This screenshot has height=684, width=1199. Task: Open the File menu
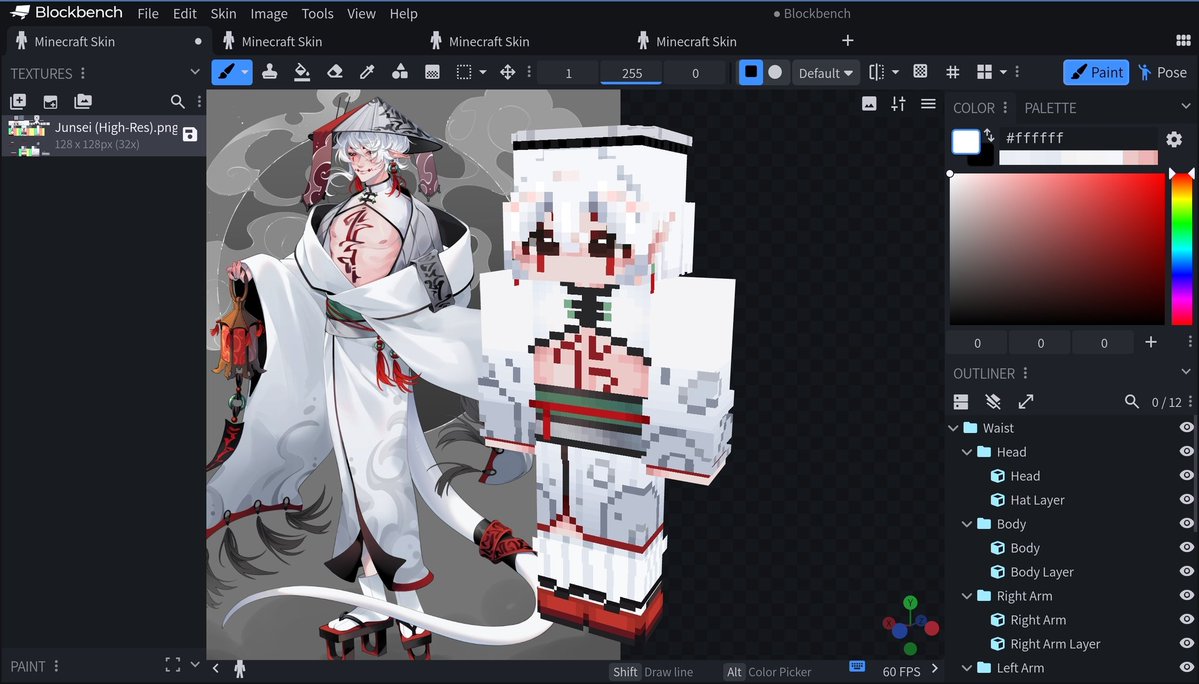point(148,14)
